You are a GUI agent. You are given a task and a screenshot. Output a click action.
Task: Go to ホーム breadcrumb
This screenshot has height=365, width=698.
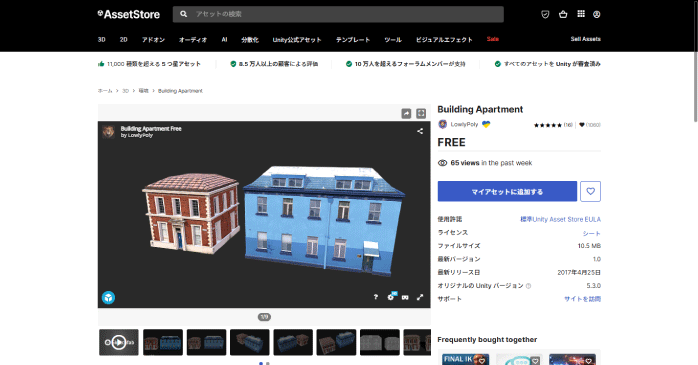click(x=105, y=91)
